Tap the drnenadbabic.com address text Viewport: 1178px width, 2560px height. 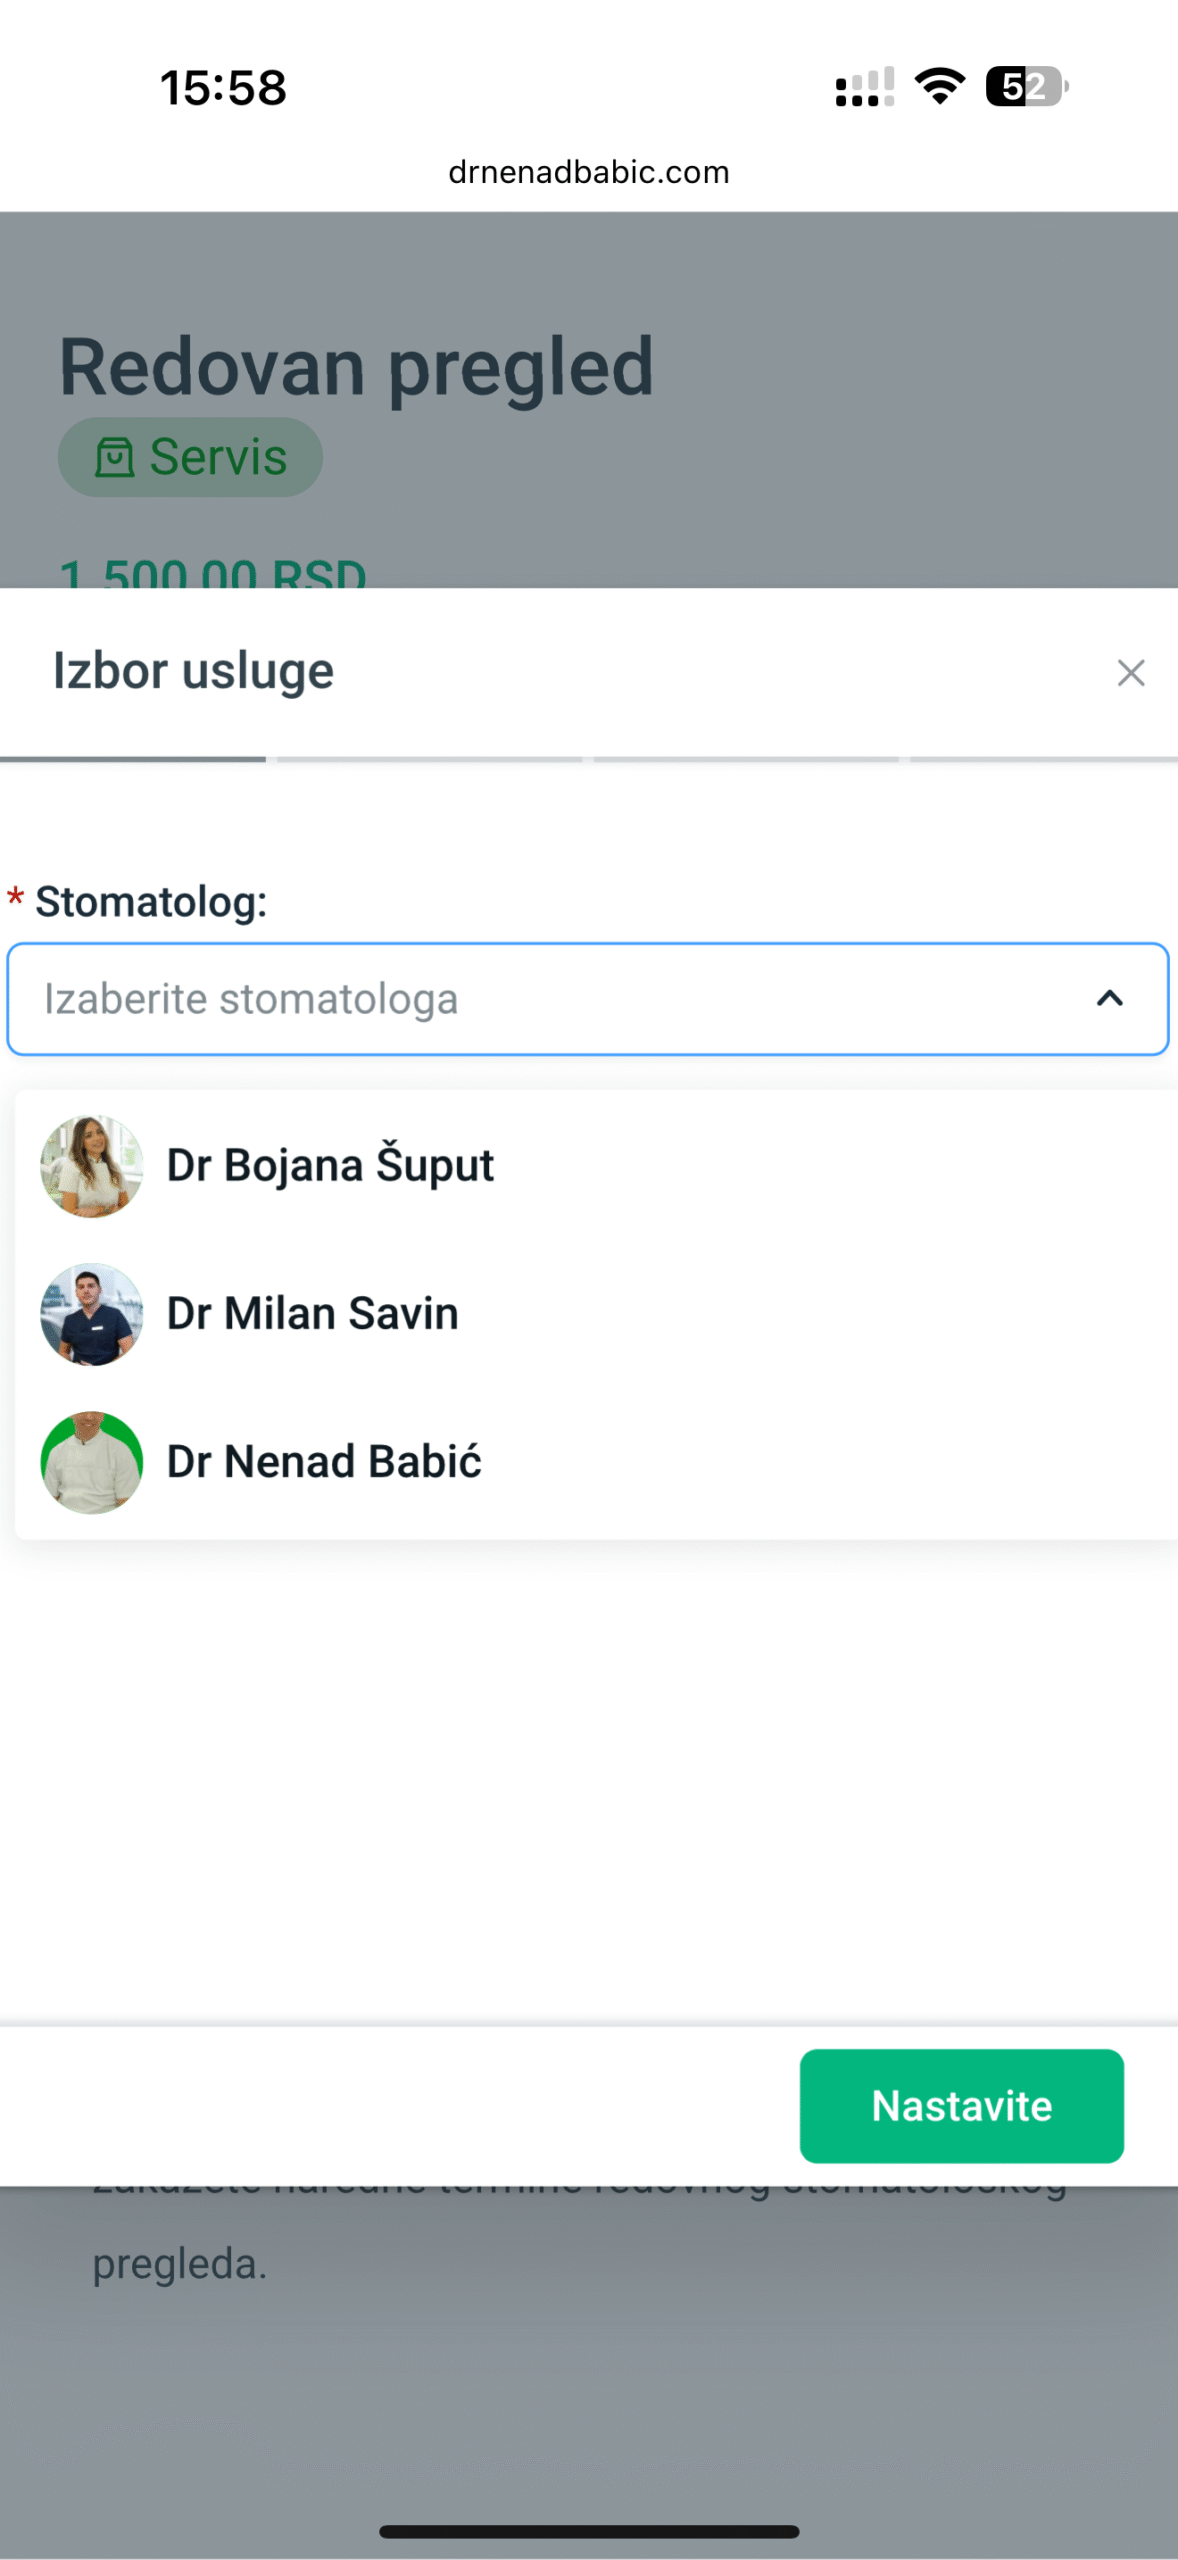point(589,172)
